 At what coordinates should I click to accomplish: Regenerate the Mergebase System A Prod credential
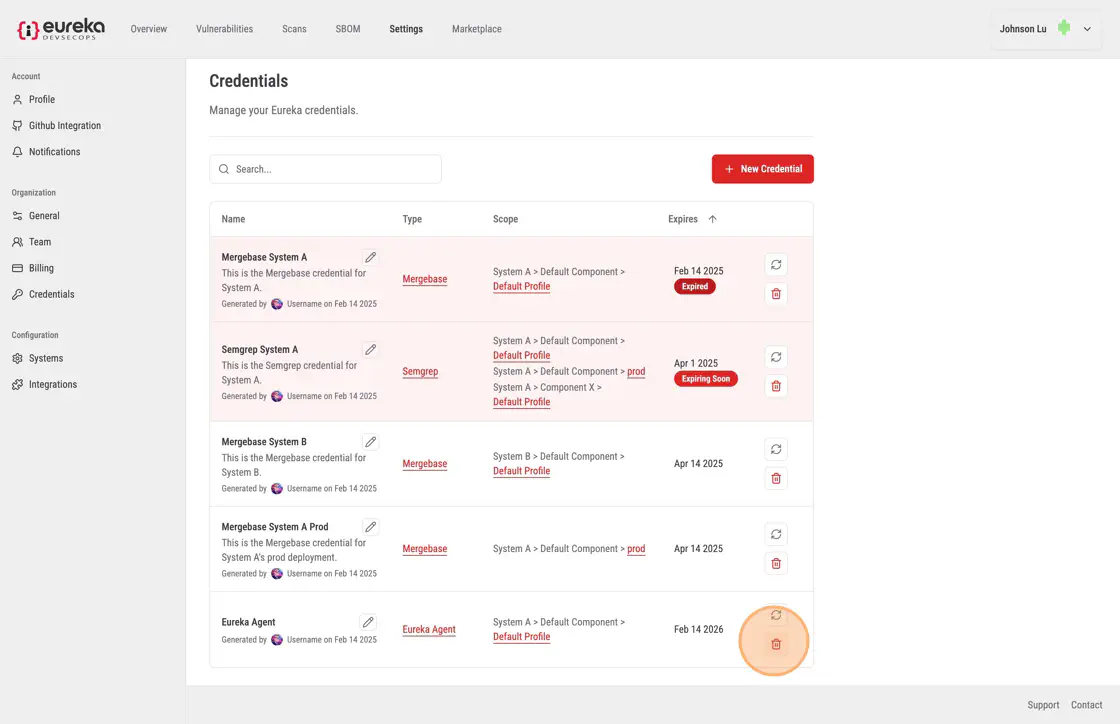coord(775,534)
